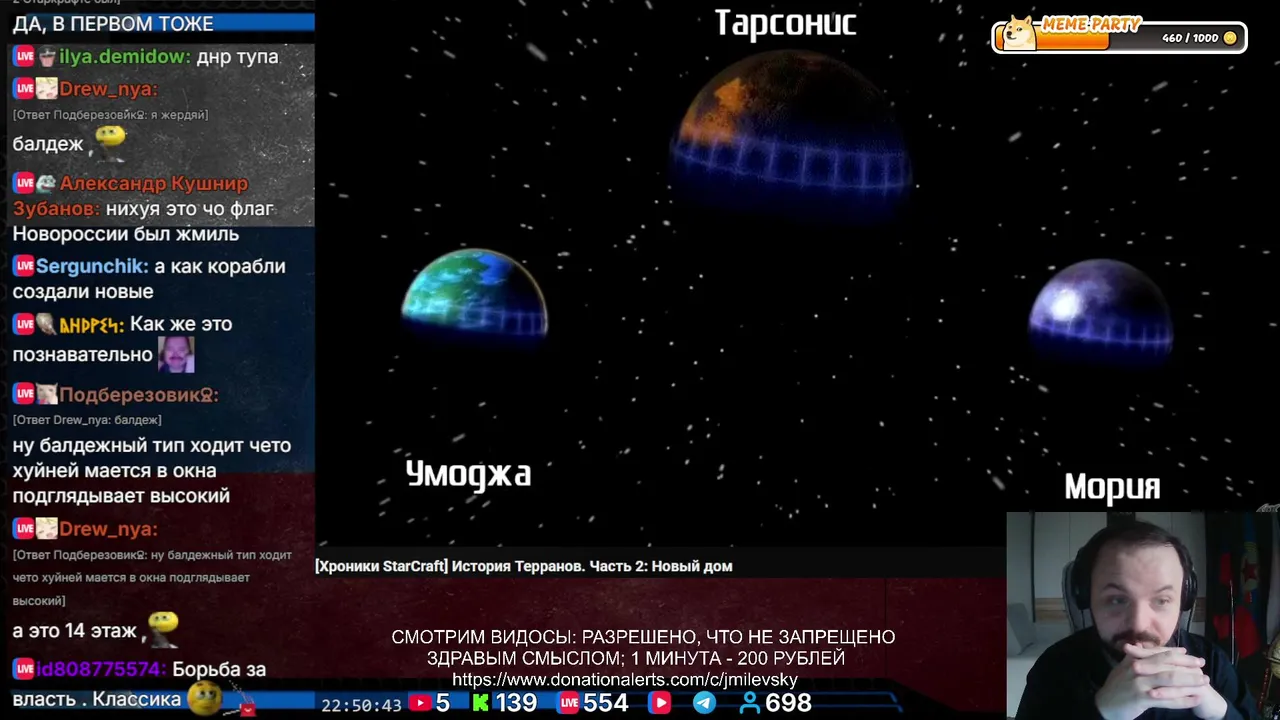The image size is (1280, 720).
Task: Click the LIVE badge before id808775574
Action: pos(24,669)
